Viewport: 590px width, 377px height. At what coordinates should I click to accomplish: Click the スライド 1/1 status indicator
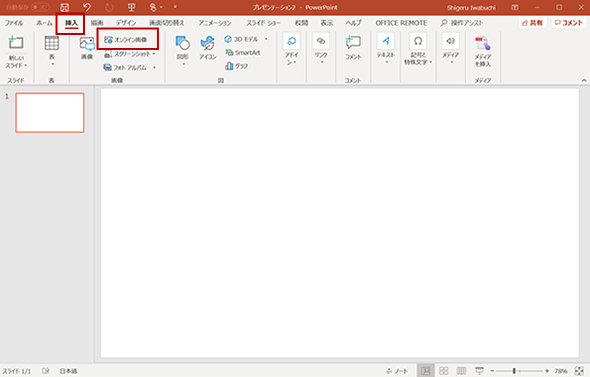[x=17, y=371]
